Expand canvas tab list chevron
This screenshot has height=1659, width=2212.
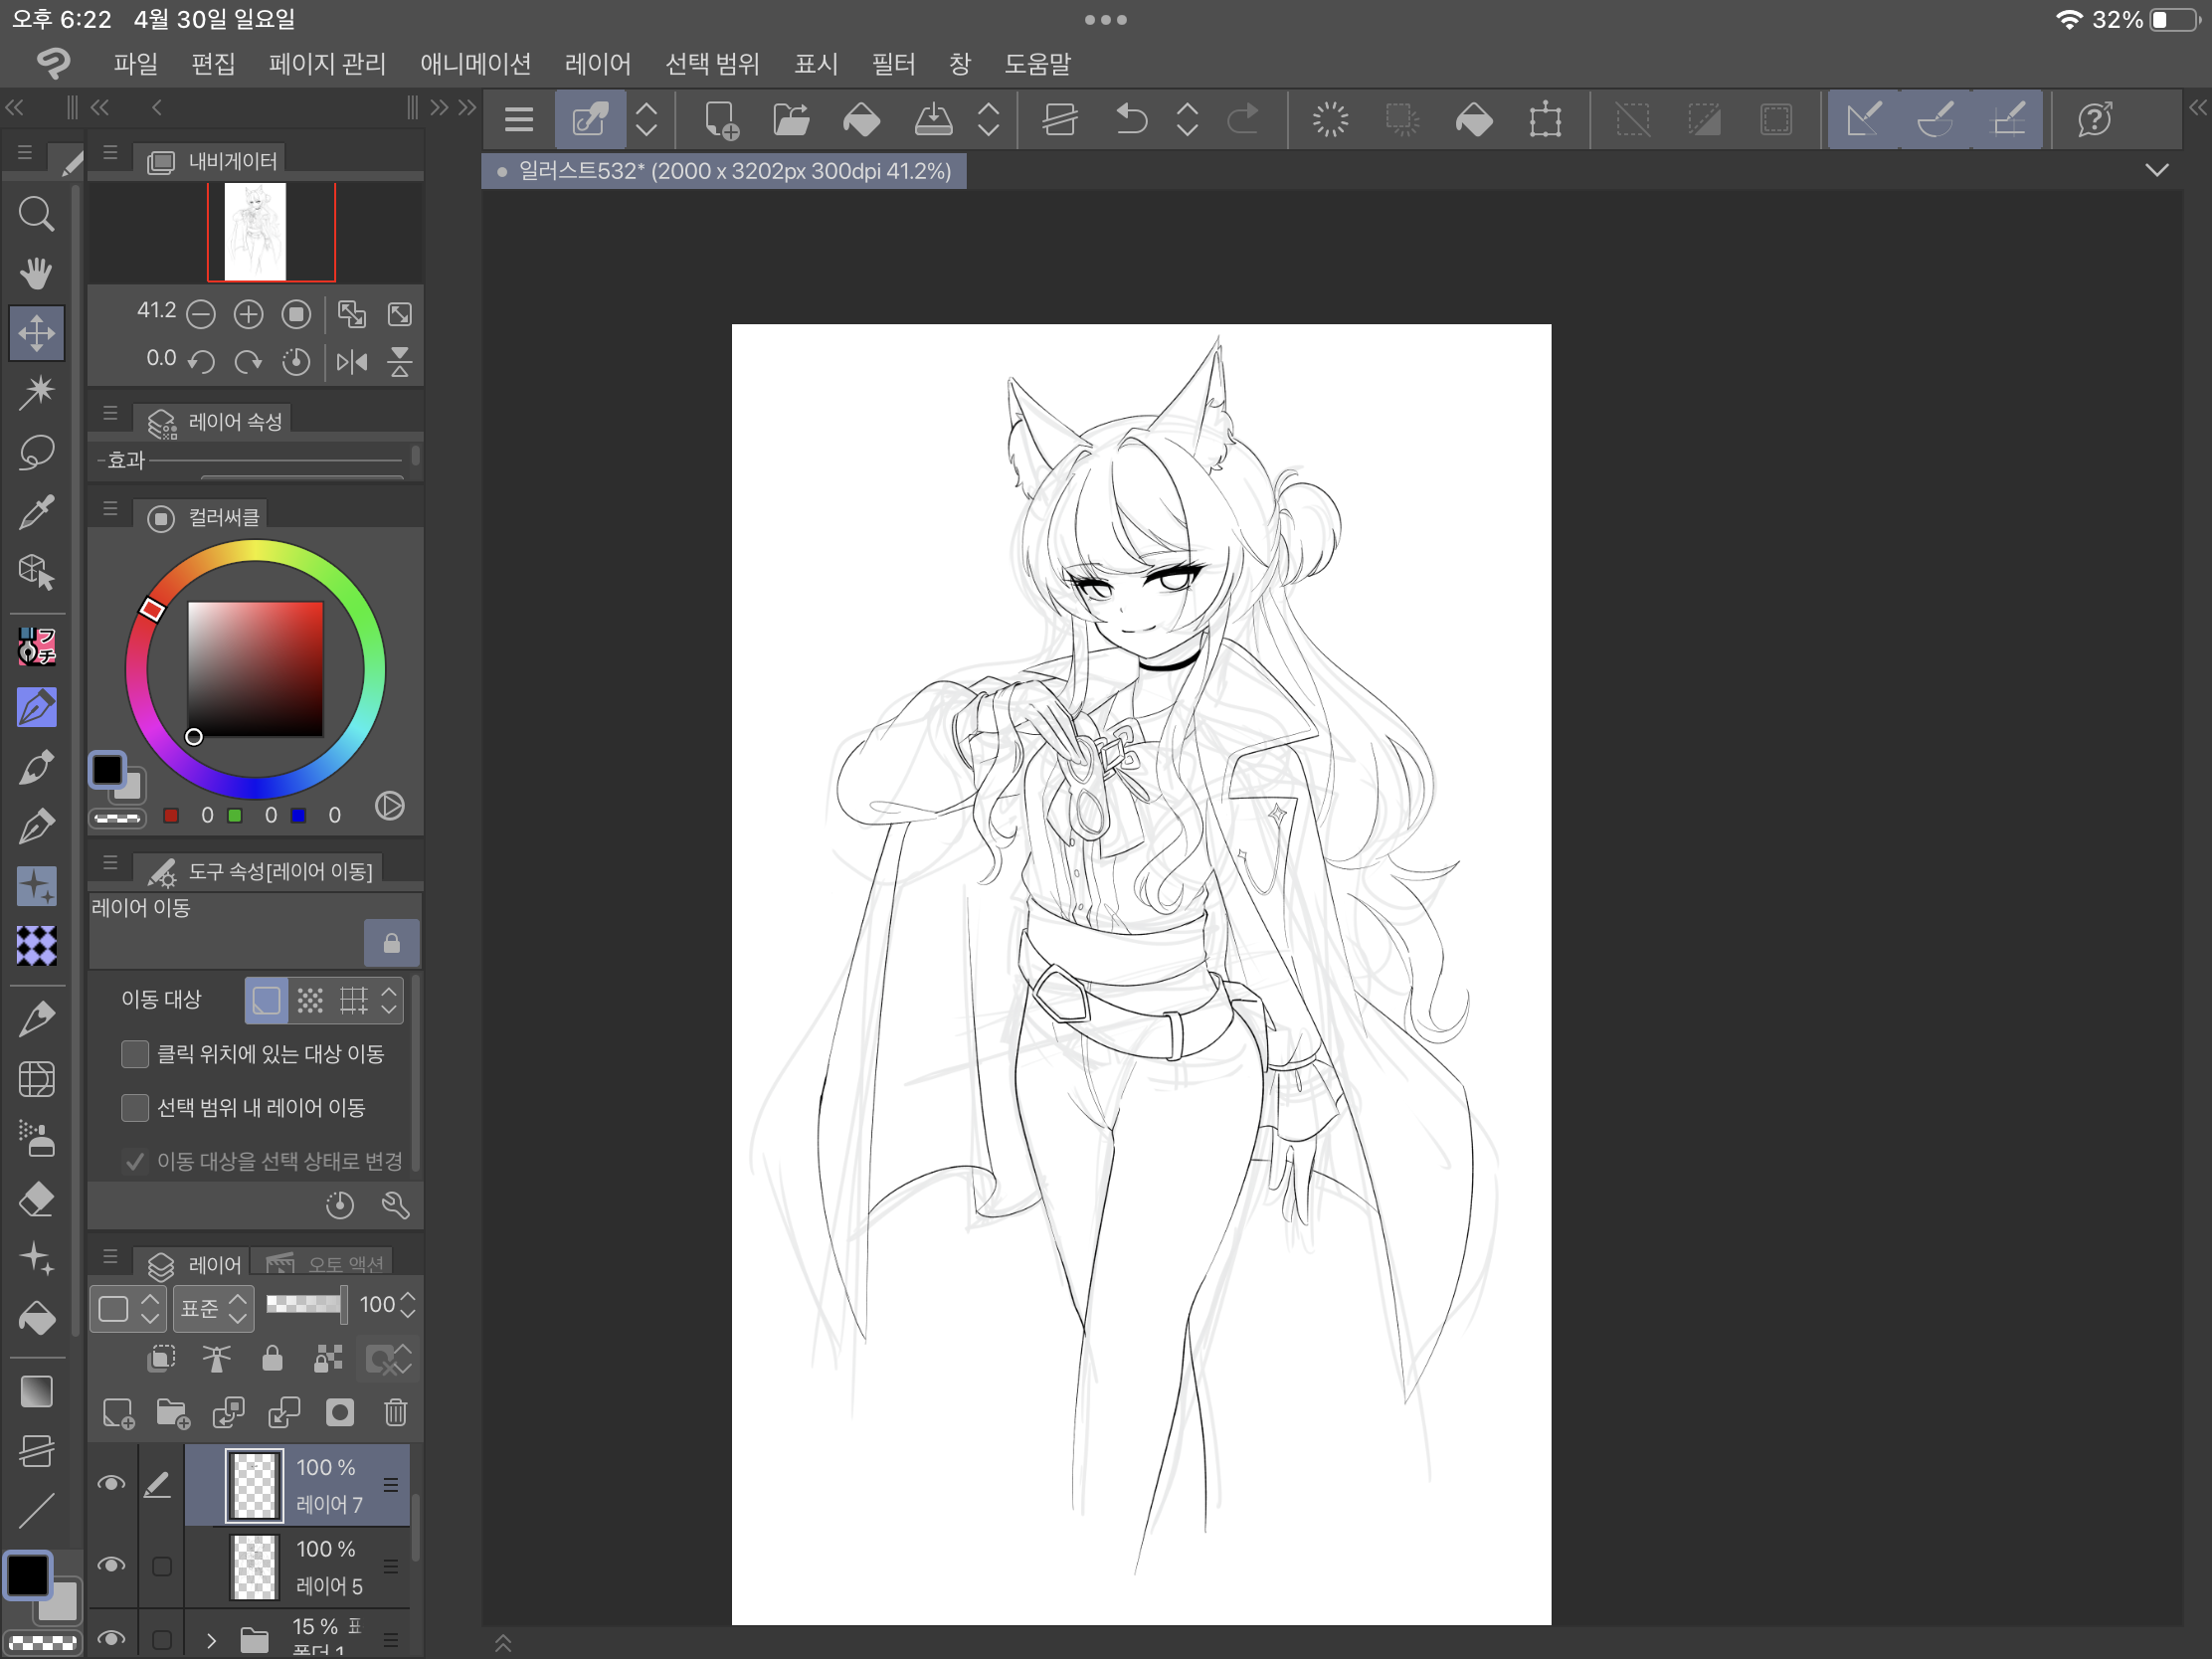[x=2156, y=170]
